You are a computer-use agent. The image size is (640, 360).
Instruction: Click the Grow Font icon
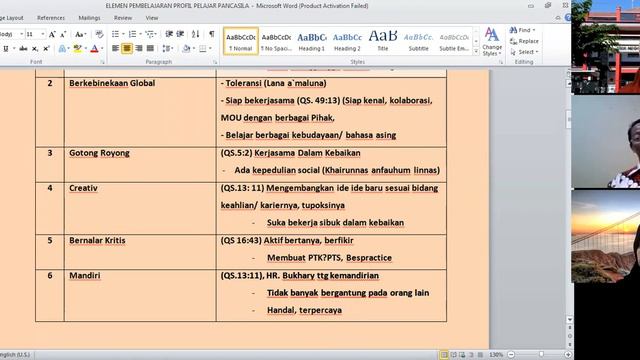click(x=52, y=34)
